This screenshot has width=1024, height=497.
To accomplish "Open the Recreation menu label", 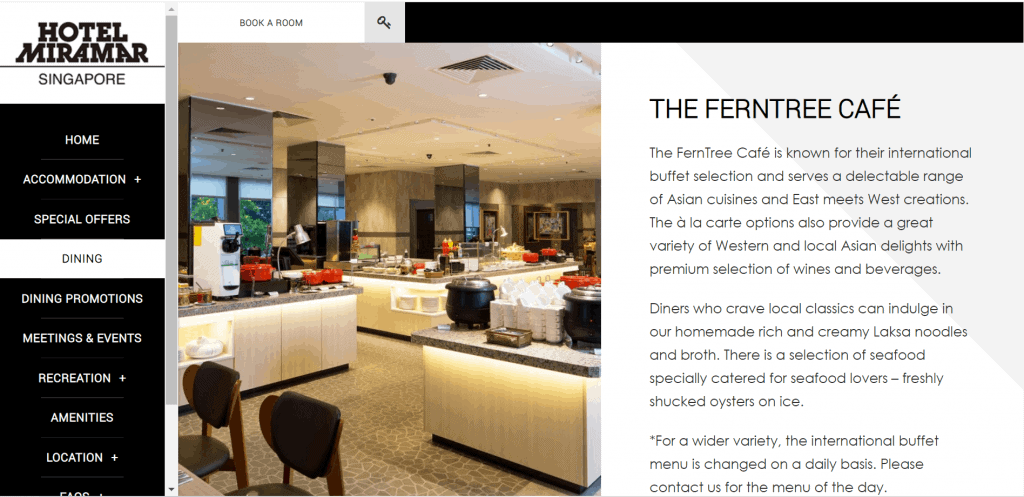I will [74, 378].
